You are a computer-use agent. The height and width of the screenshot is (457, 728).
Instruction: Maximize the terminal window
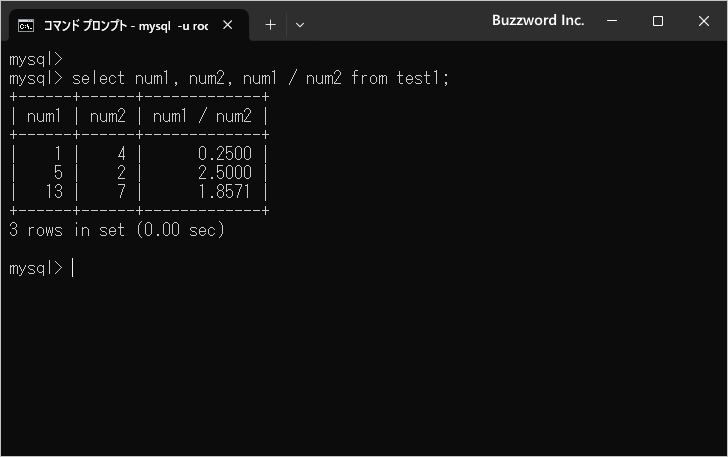[658, 21]
